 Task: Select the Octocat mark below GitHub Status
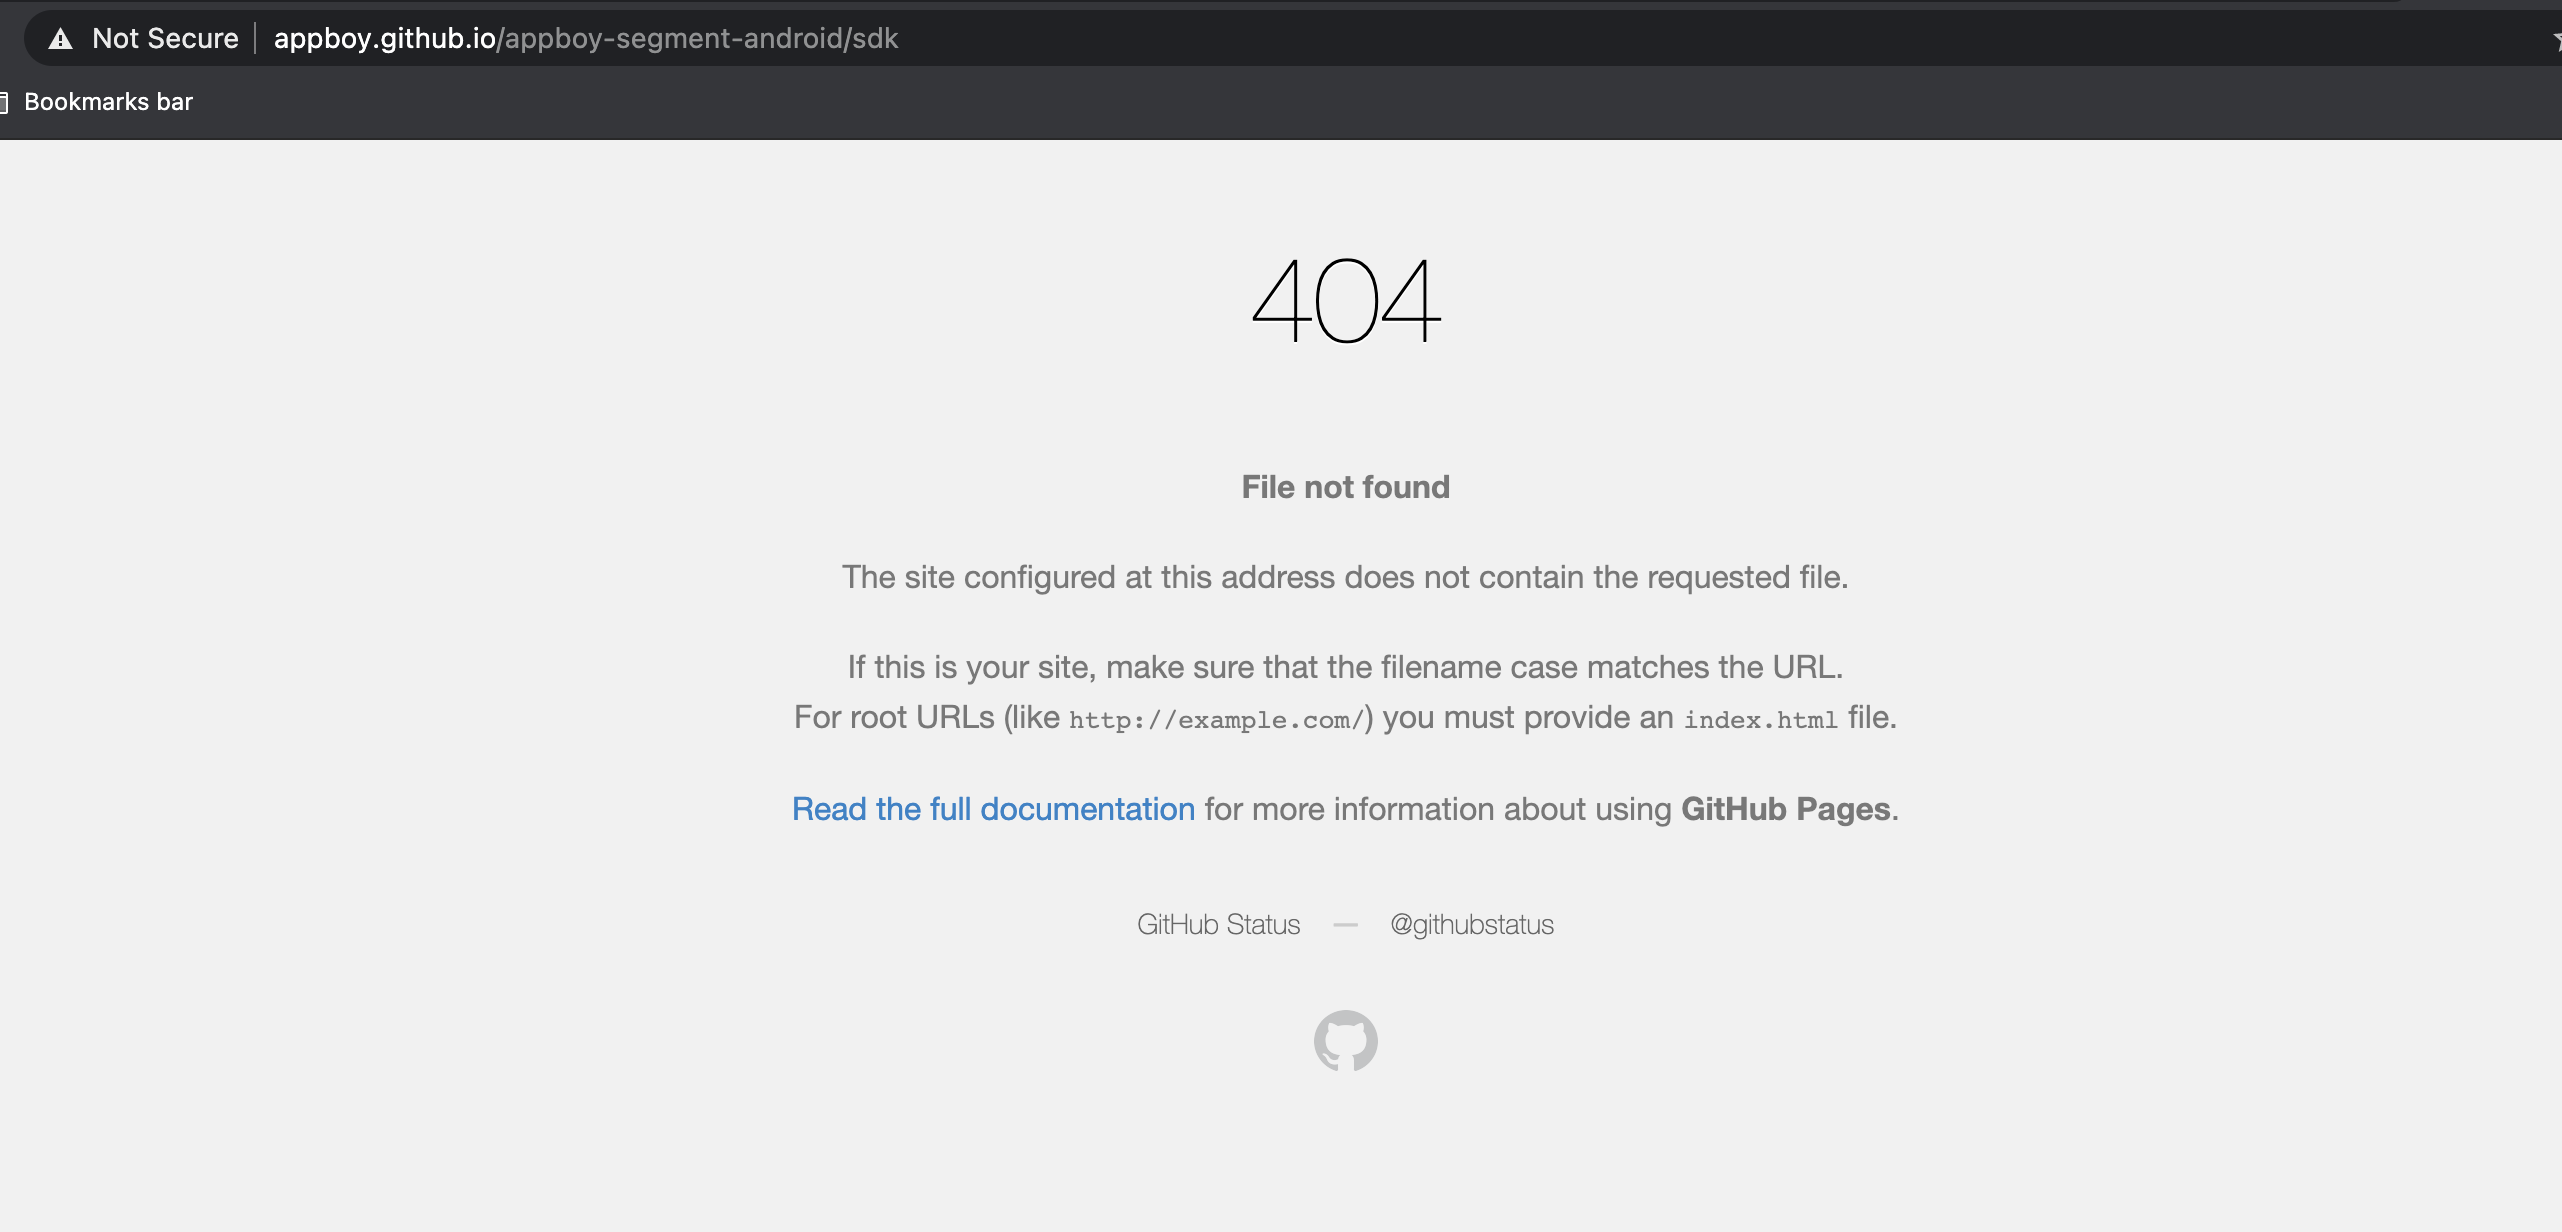1345,1040
